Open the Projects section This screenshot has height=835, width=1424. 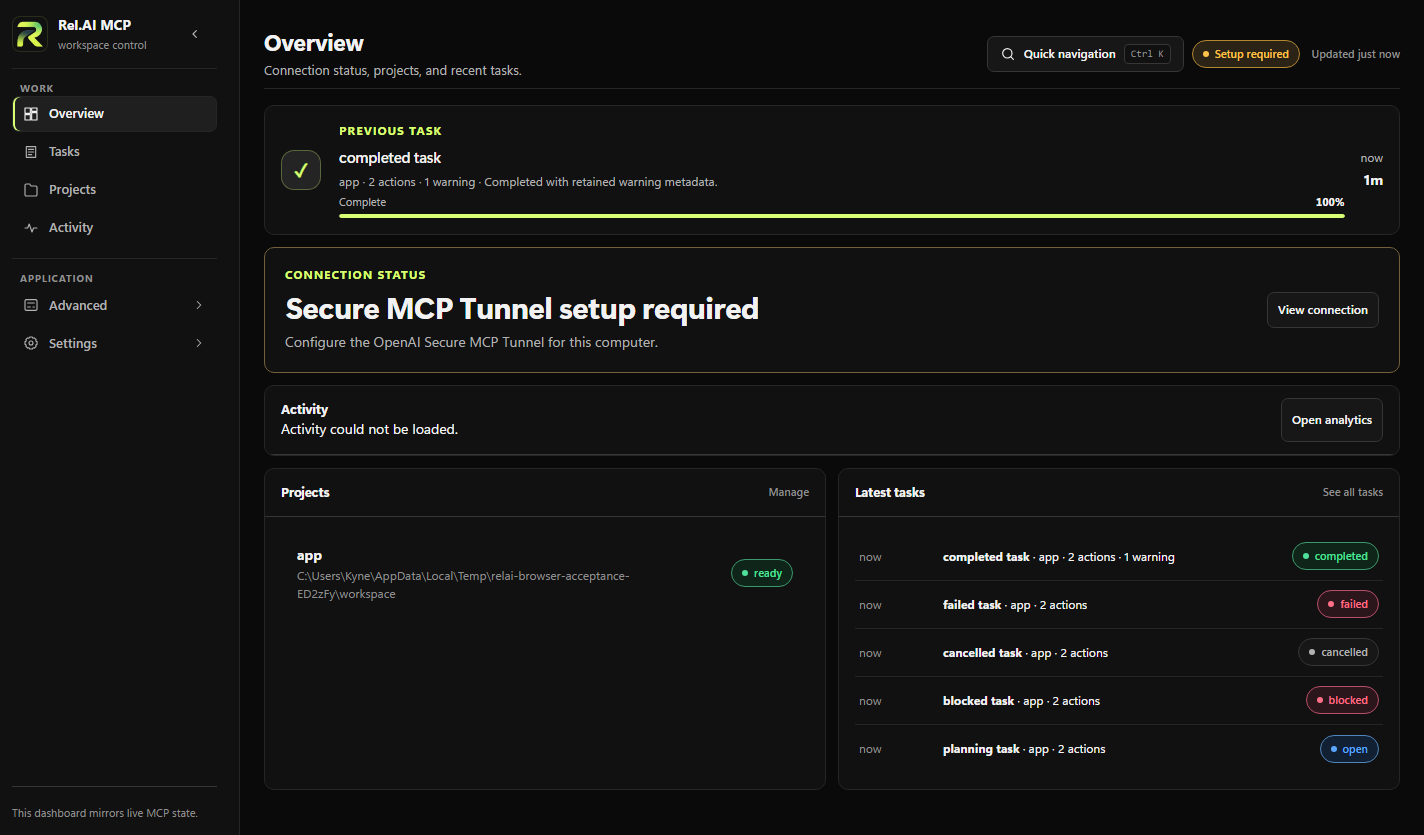(115, 190)
